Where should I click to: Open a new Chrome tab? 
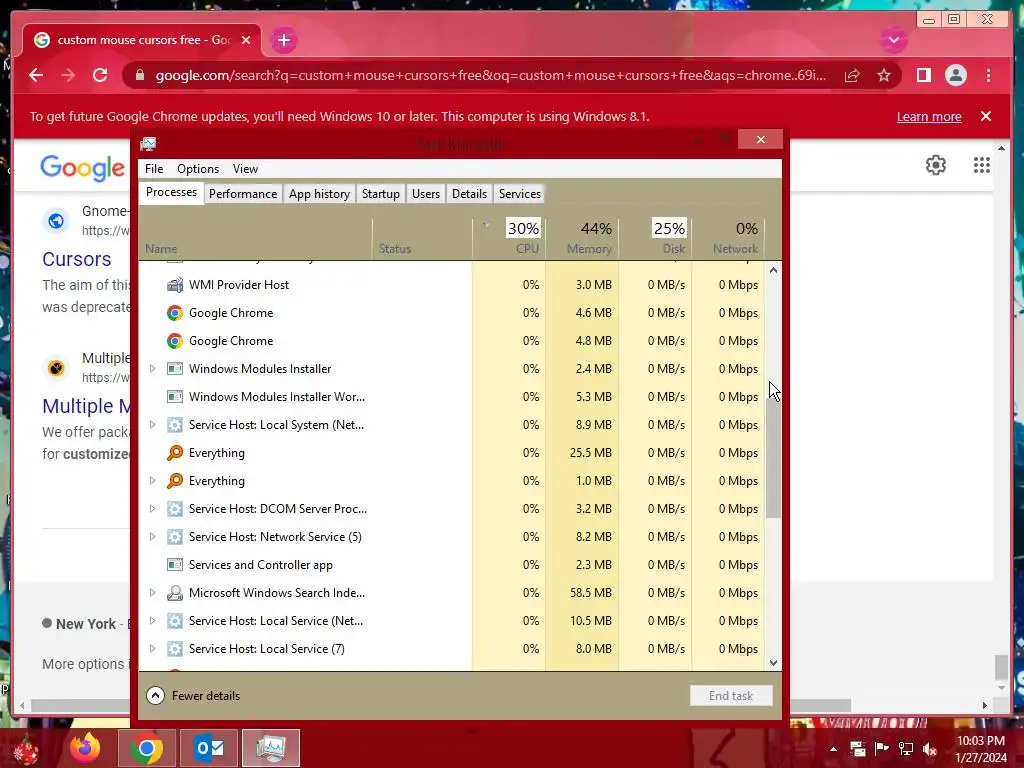(x=283, y=40)
